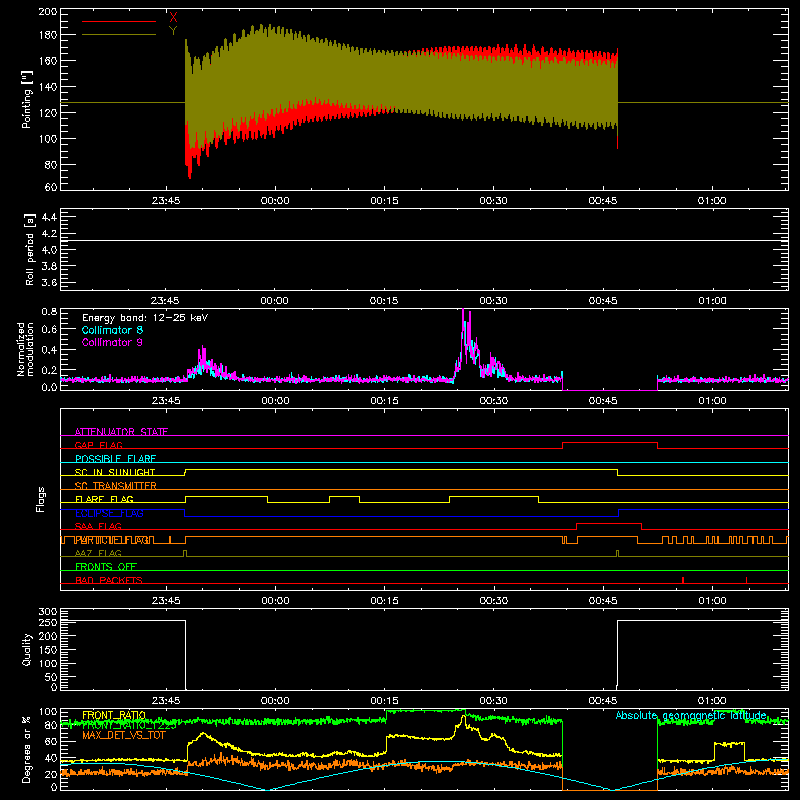This screenshot has width=800, height=800.
Task: Select the orange MAX_DET_VS_TOT legend label
Action: 124,735
